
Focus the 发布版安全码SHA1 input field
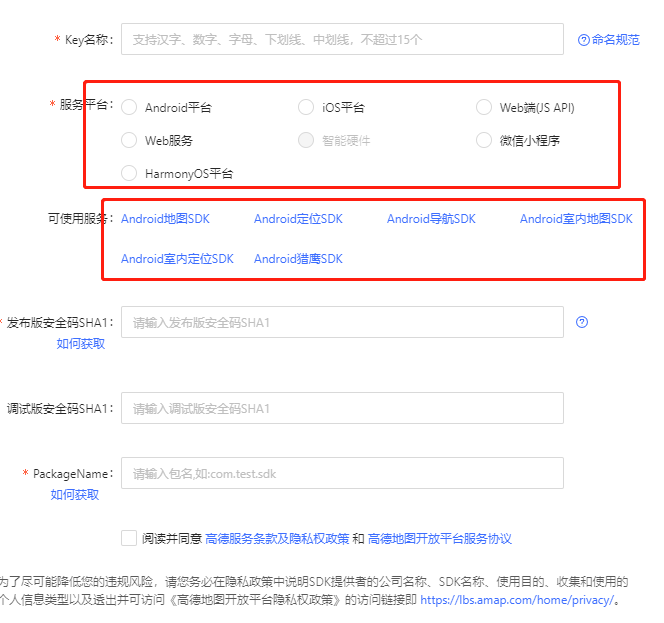[x=342, y=322]
